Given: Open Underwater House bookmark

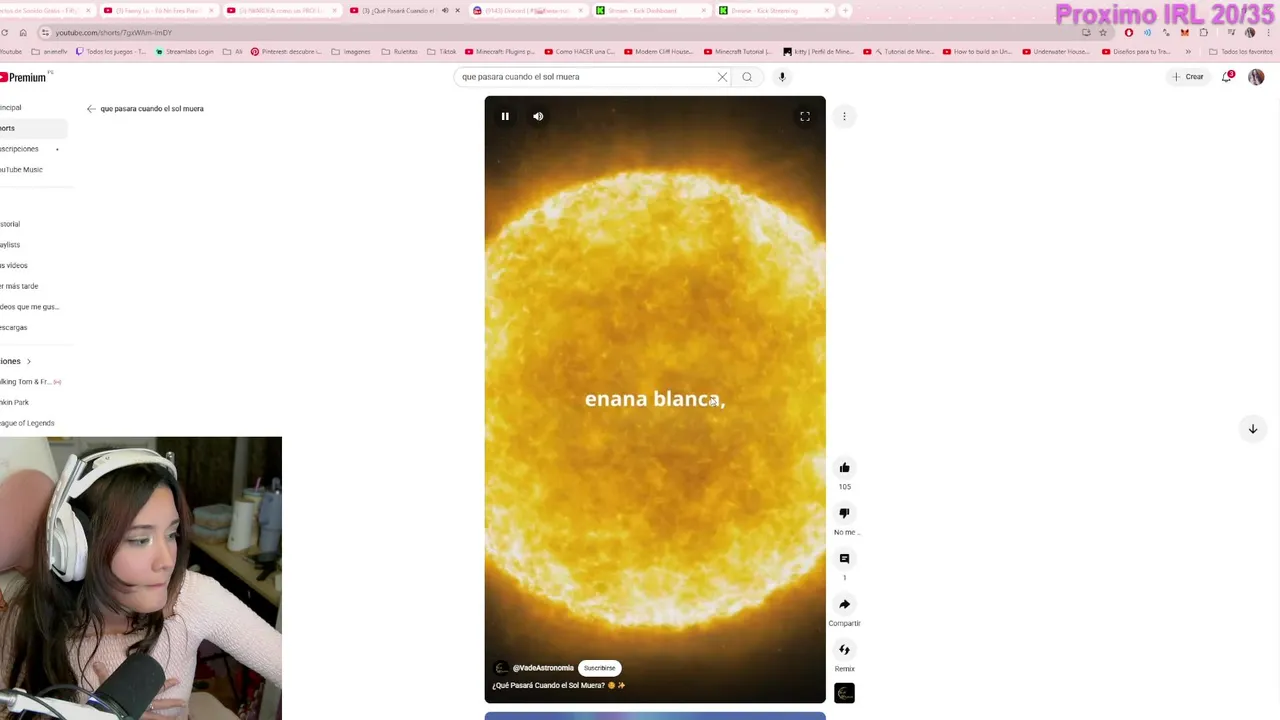Looking at the screenshot, I should (1056, 52).
